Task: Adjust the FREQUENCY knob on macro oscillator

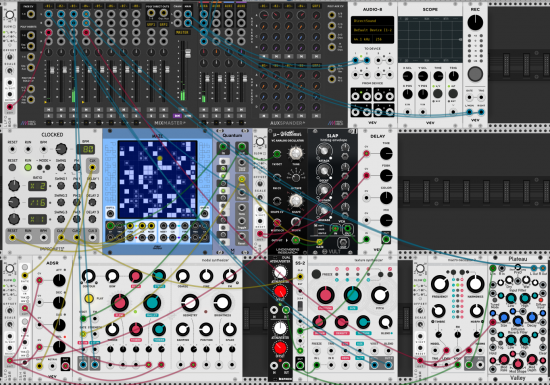Action: [440, 284]
